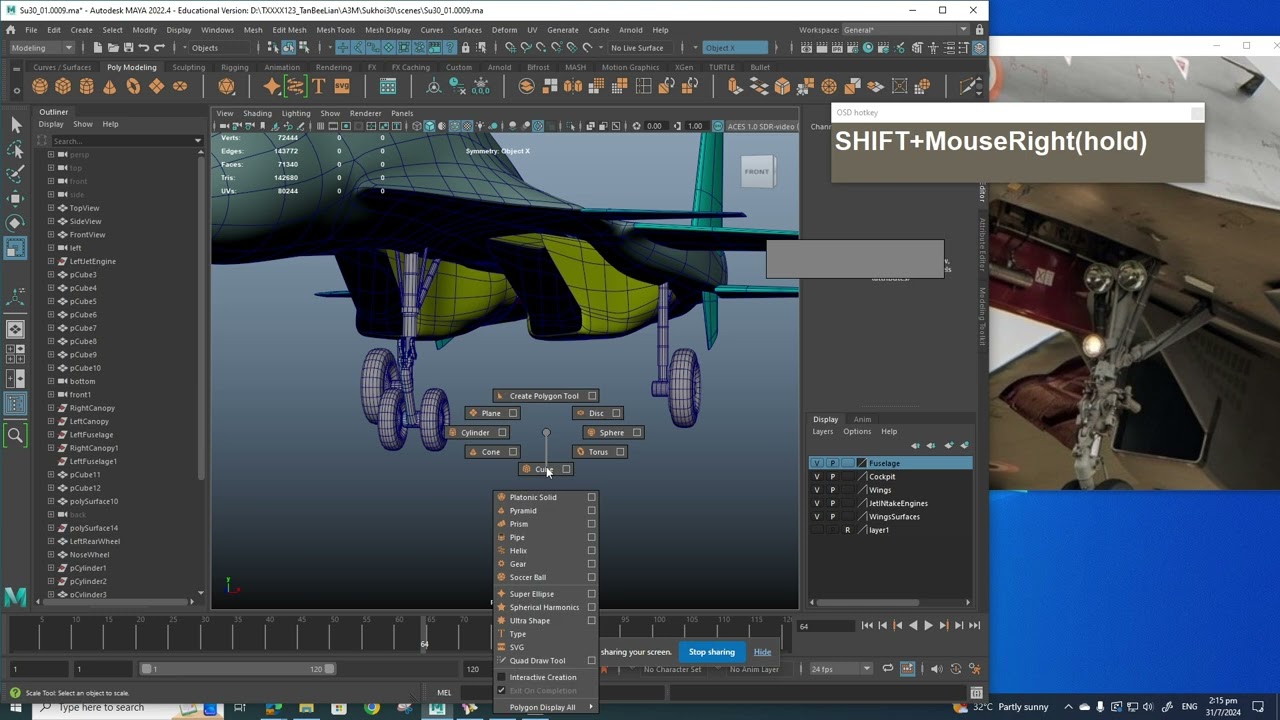Click the FRONT view cube
1280x720 pixels.
(757, 172)
